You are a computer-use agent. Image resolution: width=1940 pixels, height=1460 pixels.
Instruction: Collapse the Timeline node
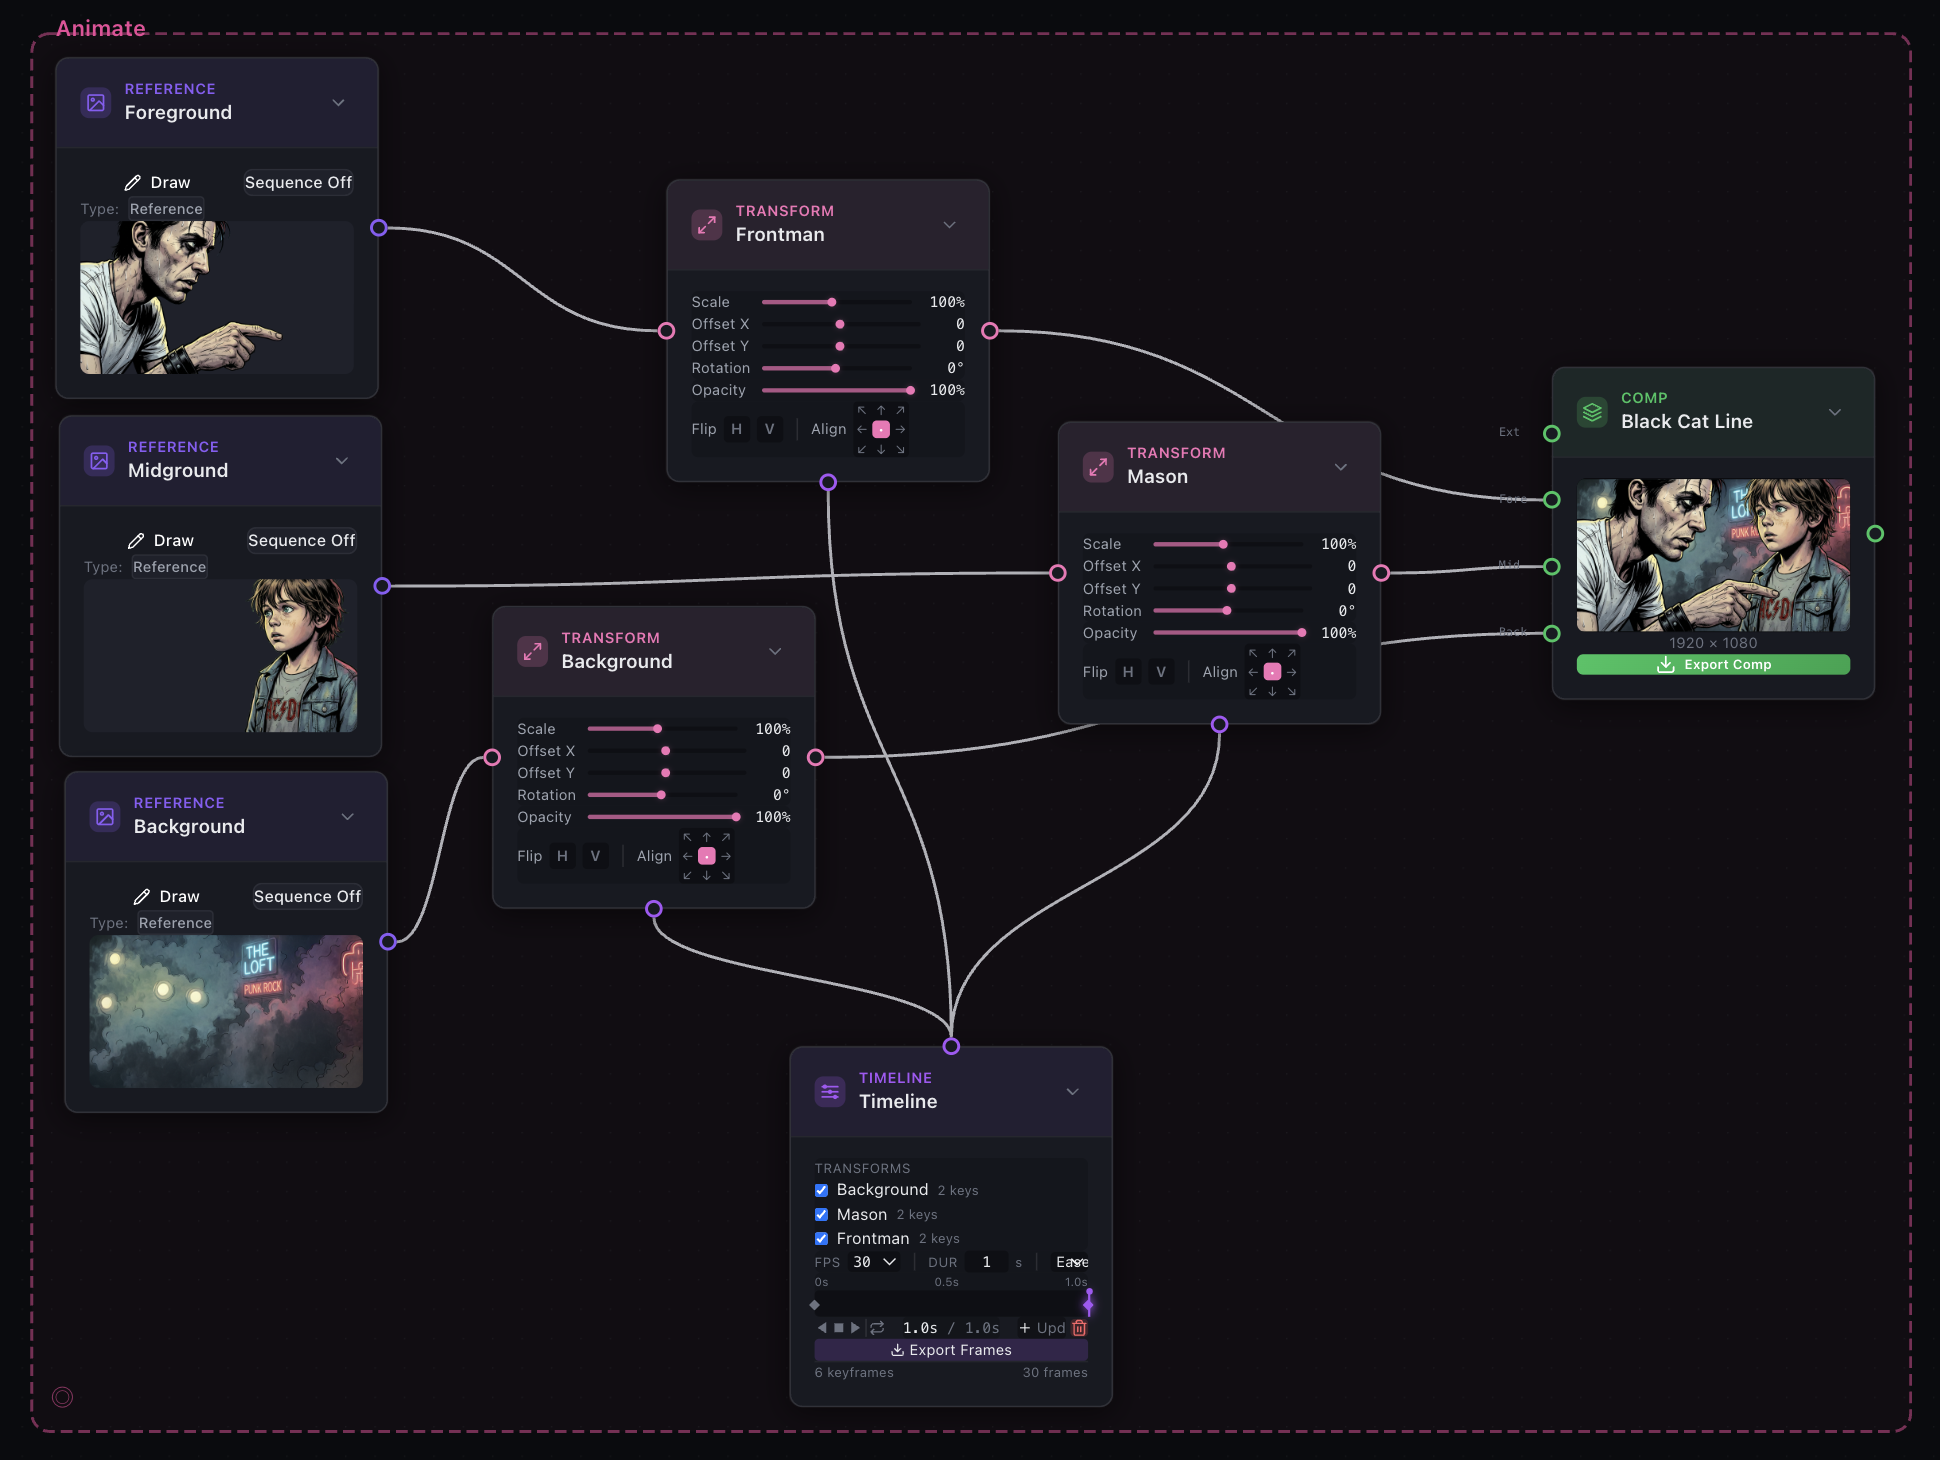pyautogui.click(x=1072, y=1091)
